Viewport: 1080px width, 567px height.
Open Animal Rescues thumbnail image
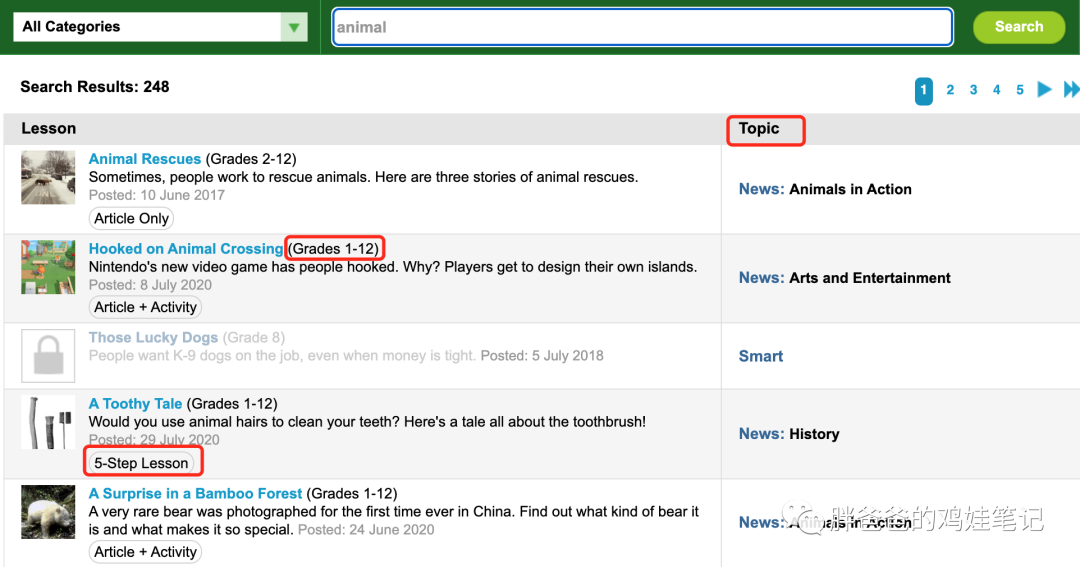(x=48, y=177)
